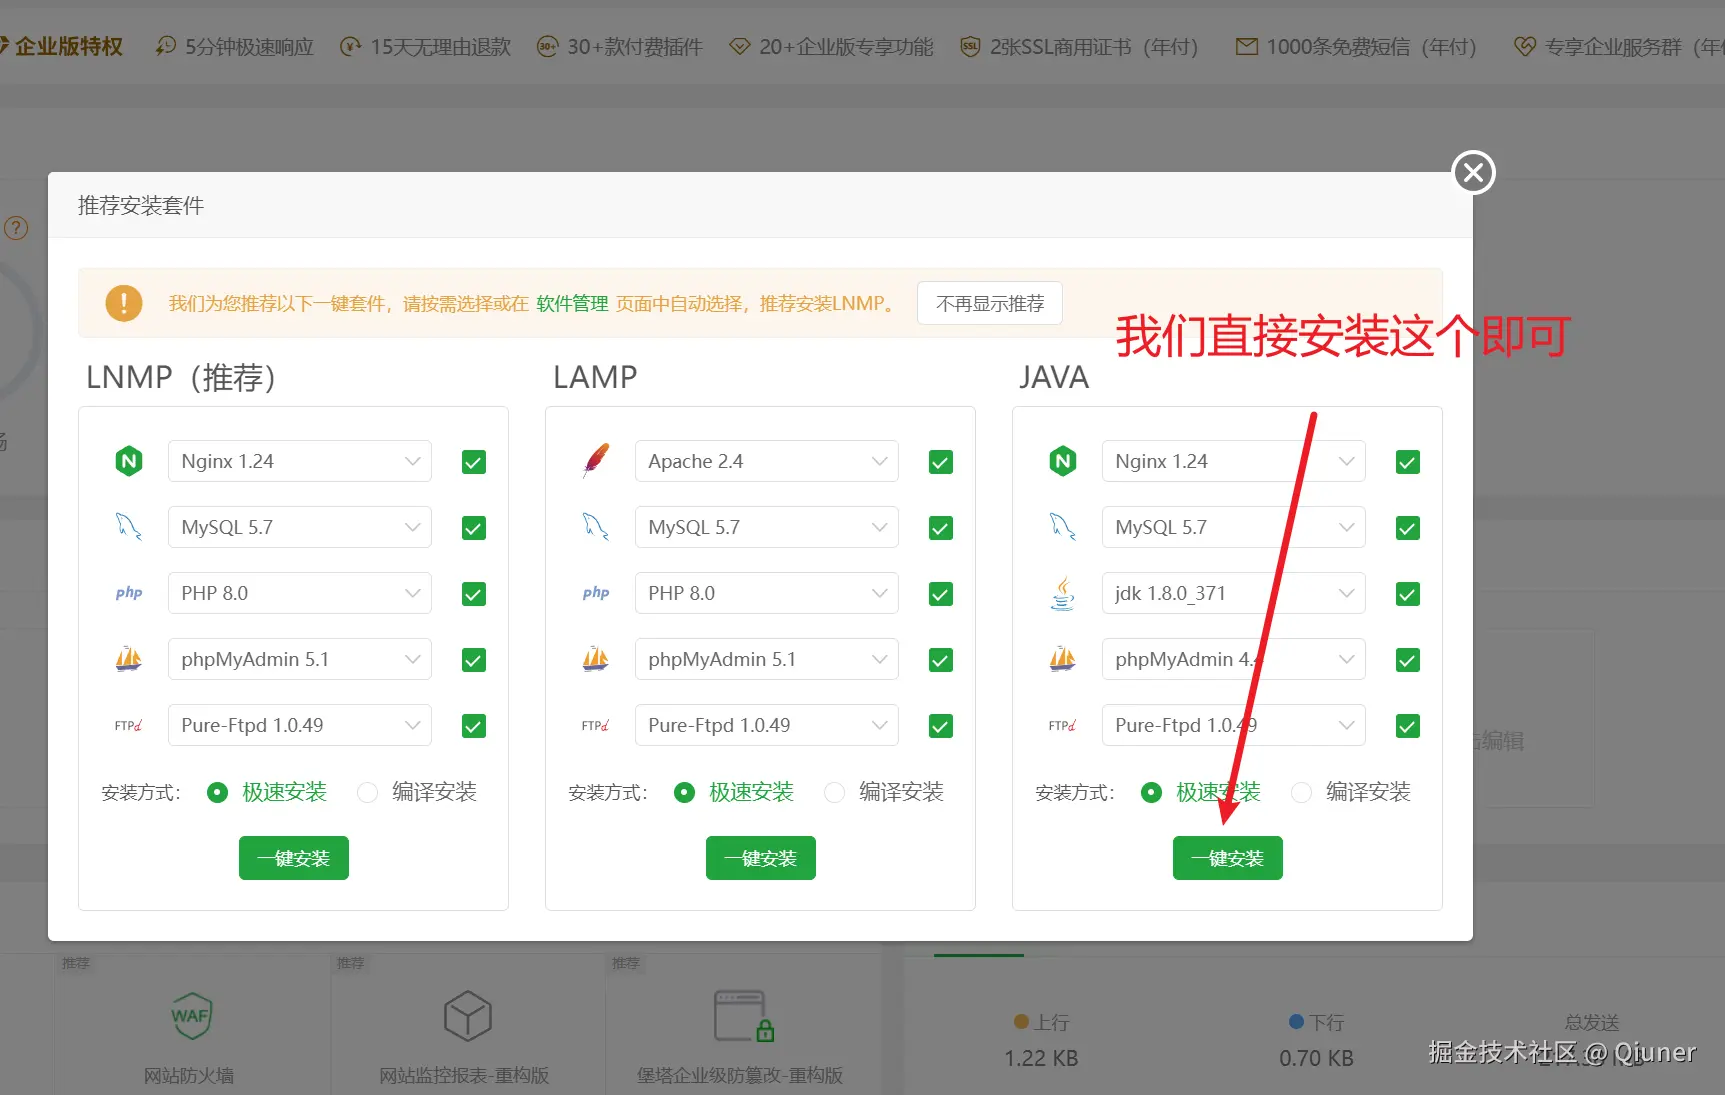Click the Pure-Ftpd FTP icon in JAVA

[1063, 725]
